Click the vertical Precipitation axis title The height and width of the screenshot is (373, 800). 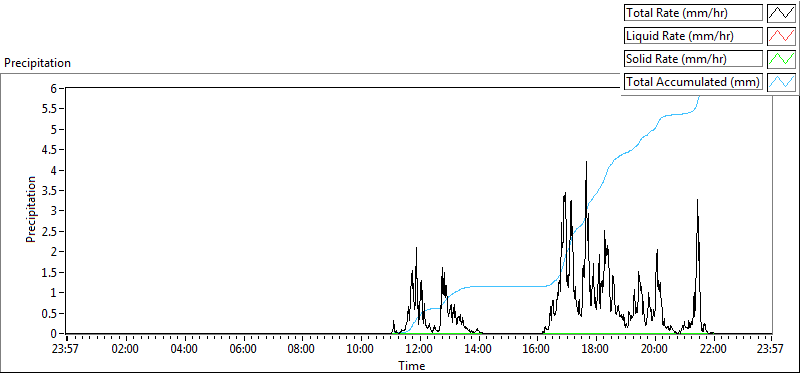pos(31,209)
